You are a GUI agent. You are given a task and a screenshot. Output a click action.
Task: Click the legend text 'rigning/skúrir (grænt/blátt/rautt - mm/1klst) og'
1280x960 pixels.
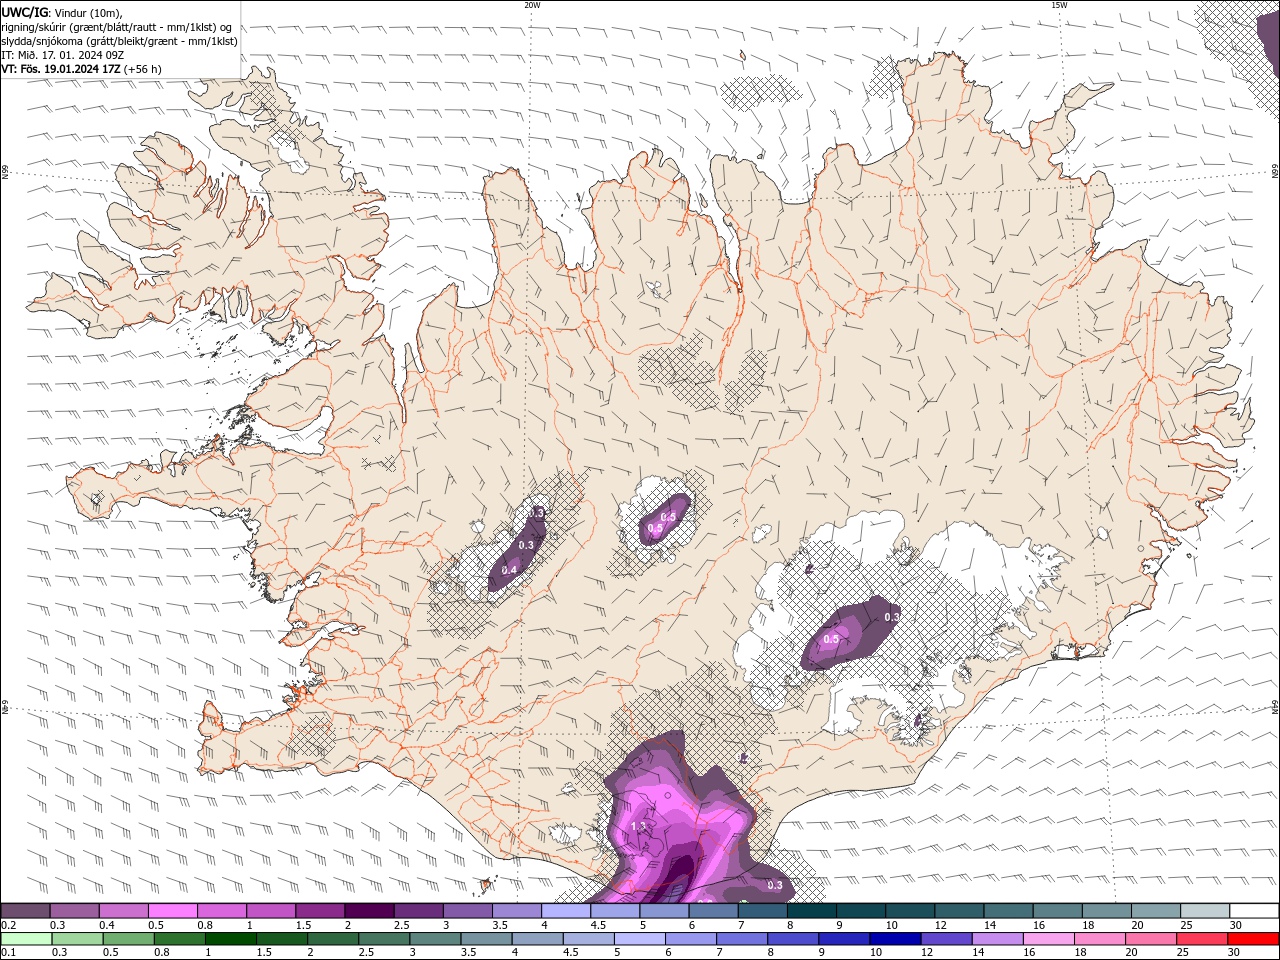(117, 27)
